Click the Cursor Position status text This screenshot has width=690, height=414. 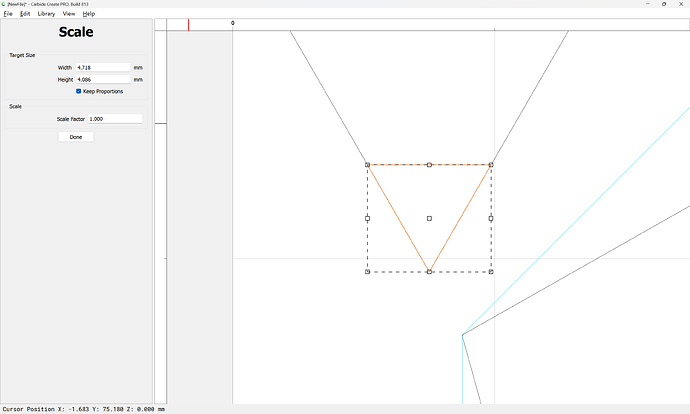(x=84, y=409)
